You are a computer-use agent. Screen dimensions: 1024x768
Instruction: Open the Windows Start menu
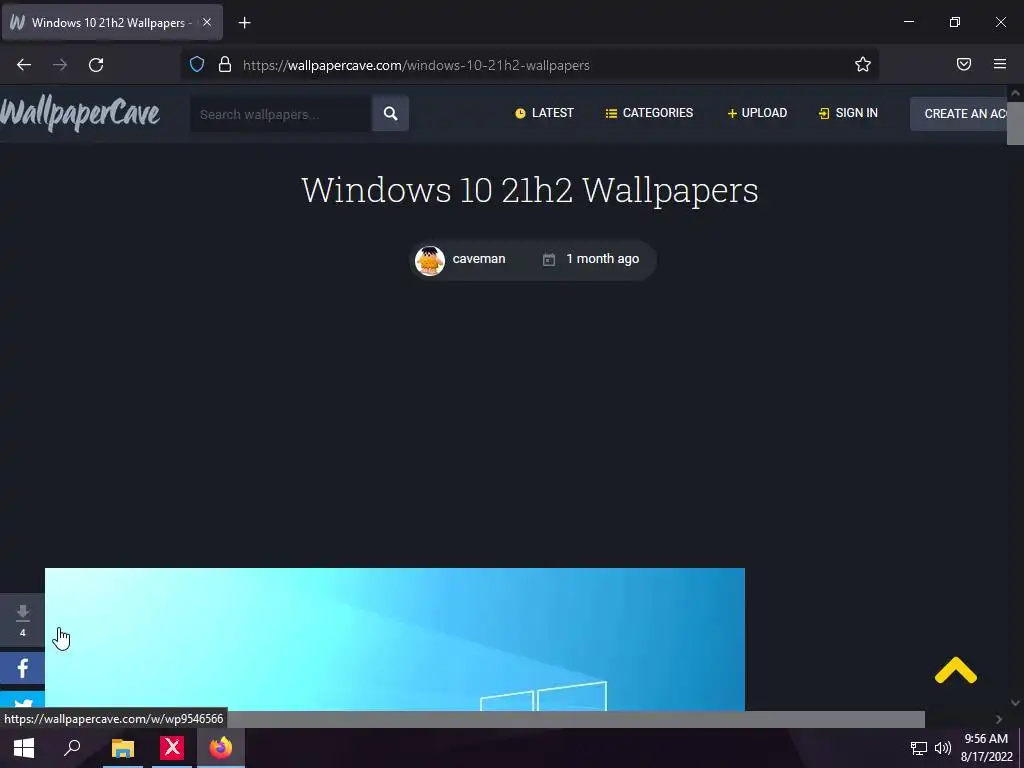(24, 748)
